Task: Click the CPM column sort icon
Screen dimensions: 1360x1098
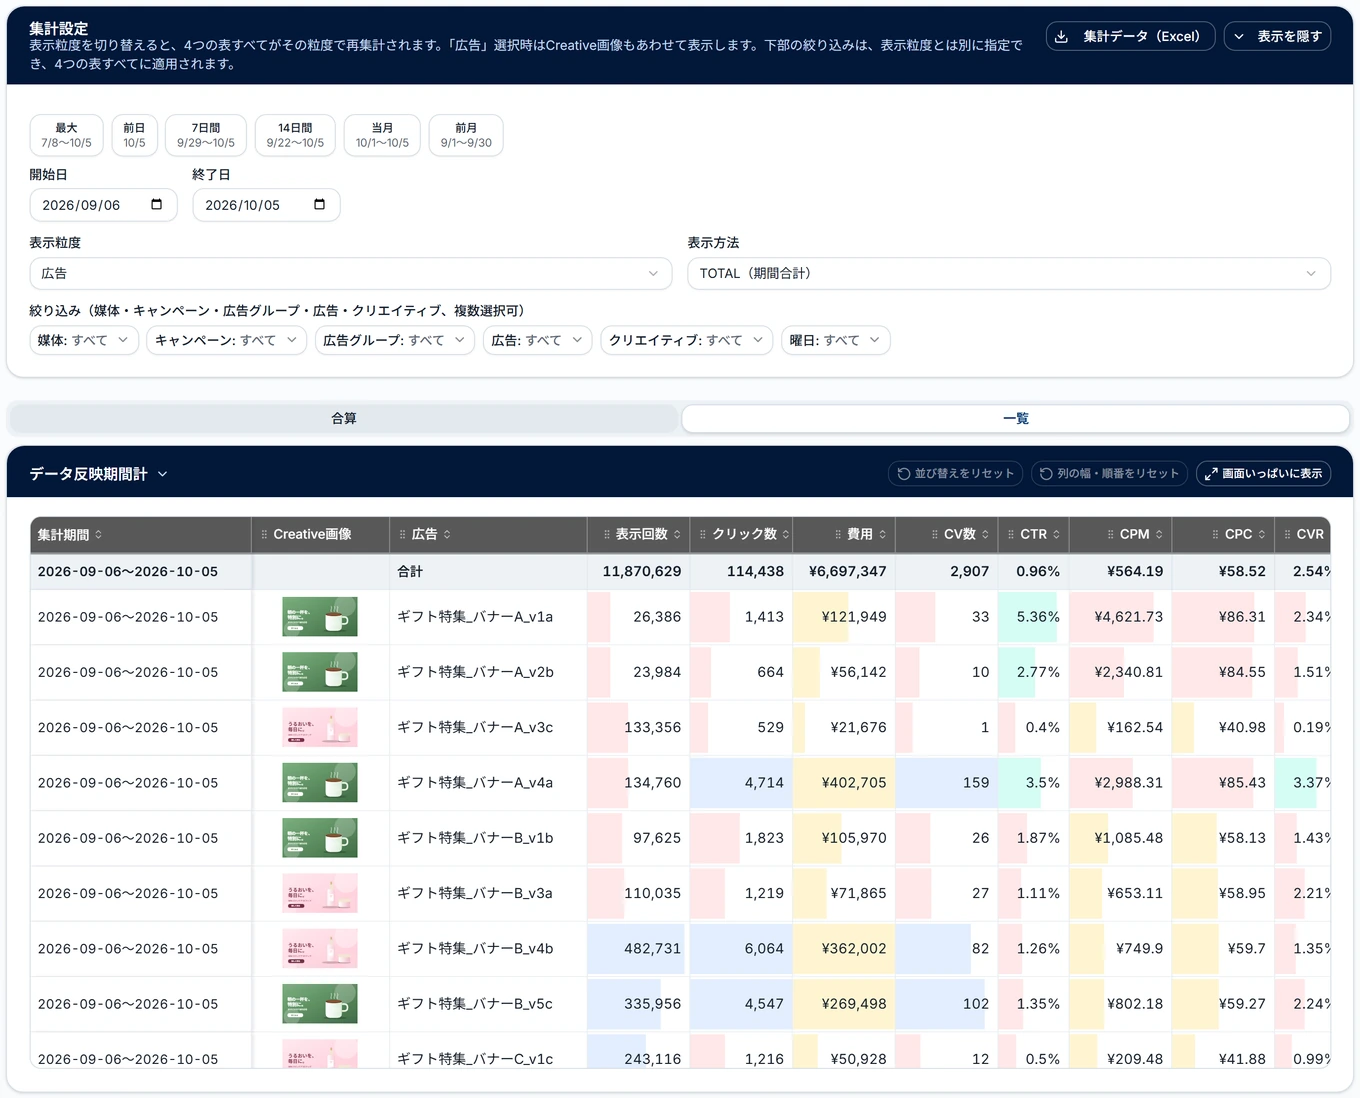Action: [x=1159, y=535]
